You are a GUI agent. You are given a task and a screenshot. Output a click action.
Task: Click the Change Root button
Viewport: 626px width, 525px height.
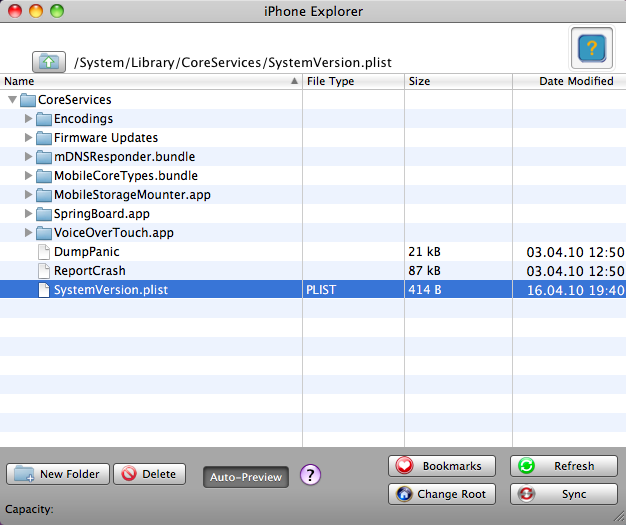pos(442,494)
